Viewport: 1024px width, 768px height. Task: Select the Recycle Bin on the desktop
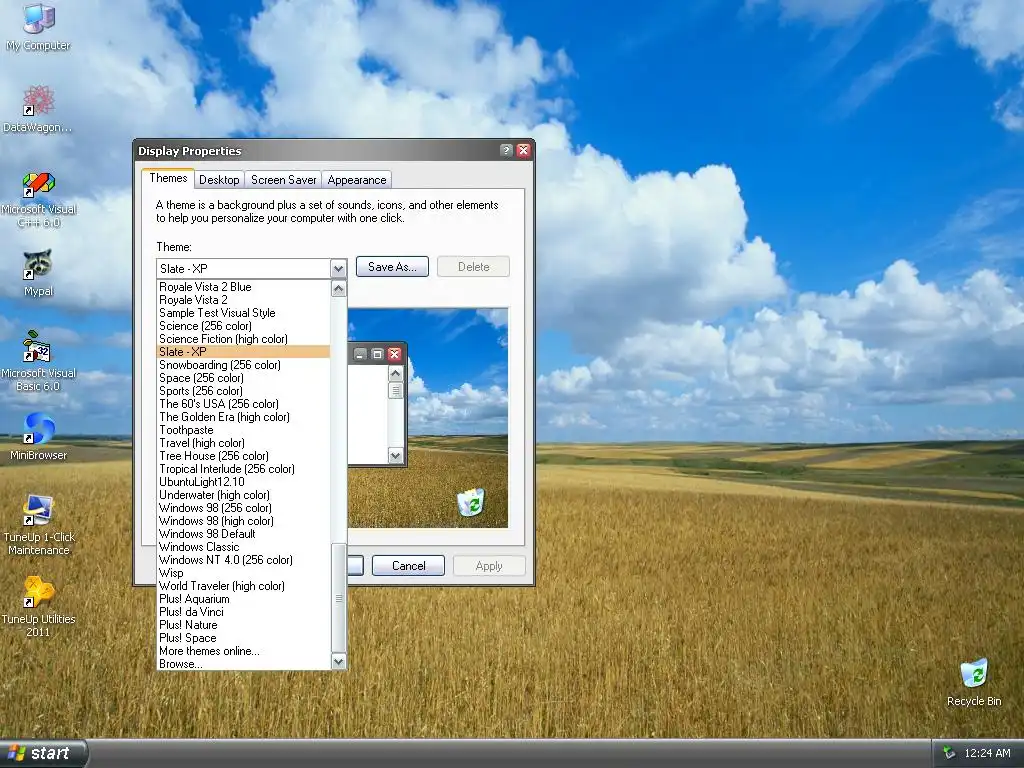click(x=974, y=682)
